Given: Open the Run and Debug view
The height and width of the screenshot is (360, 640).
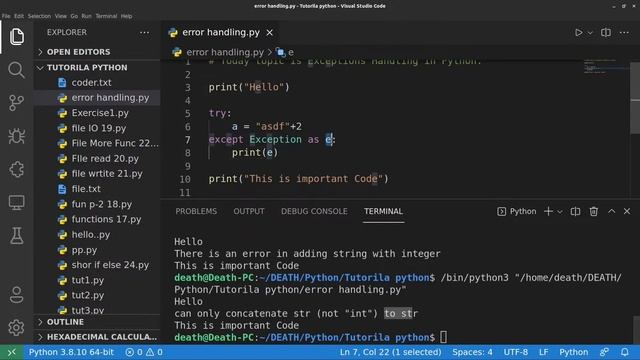Looking at the screenshot, I should click(x=16, y=136).
